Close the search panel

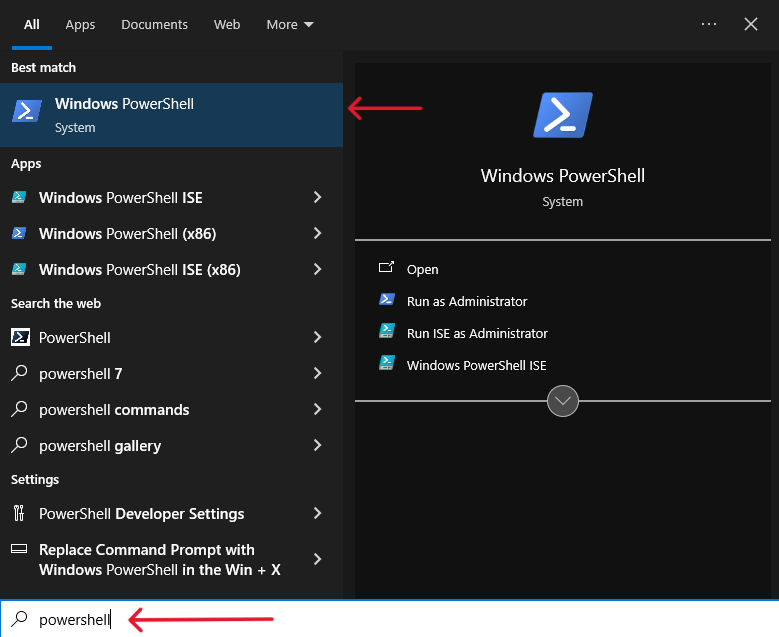(751, 24)
